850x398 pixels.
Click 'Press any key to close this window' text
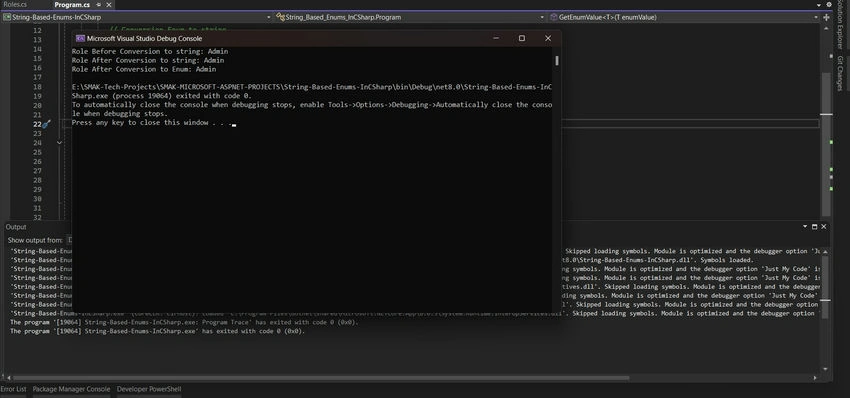(x=140, y=123)
